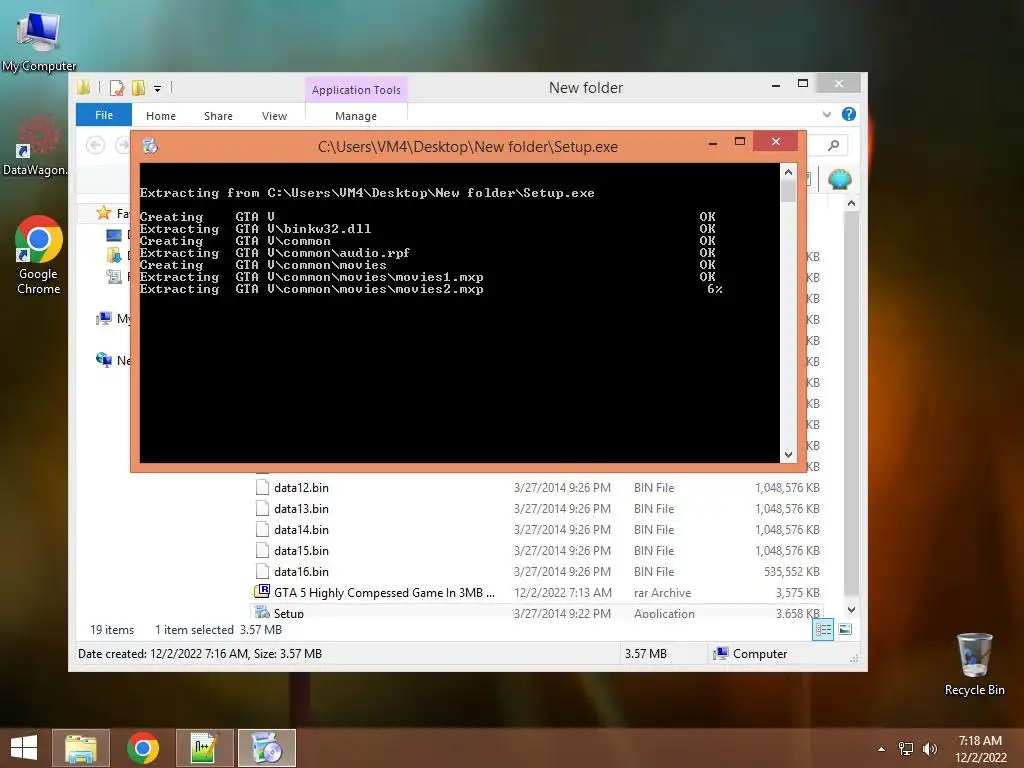Show hidden tray icons arrow
Screen dimensions: 1024x768
click(x=882, y=749)
